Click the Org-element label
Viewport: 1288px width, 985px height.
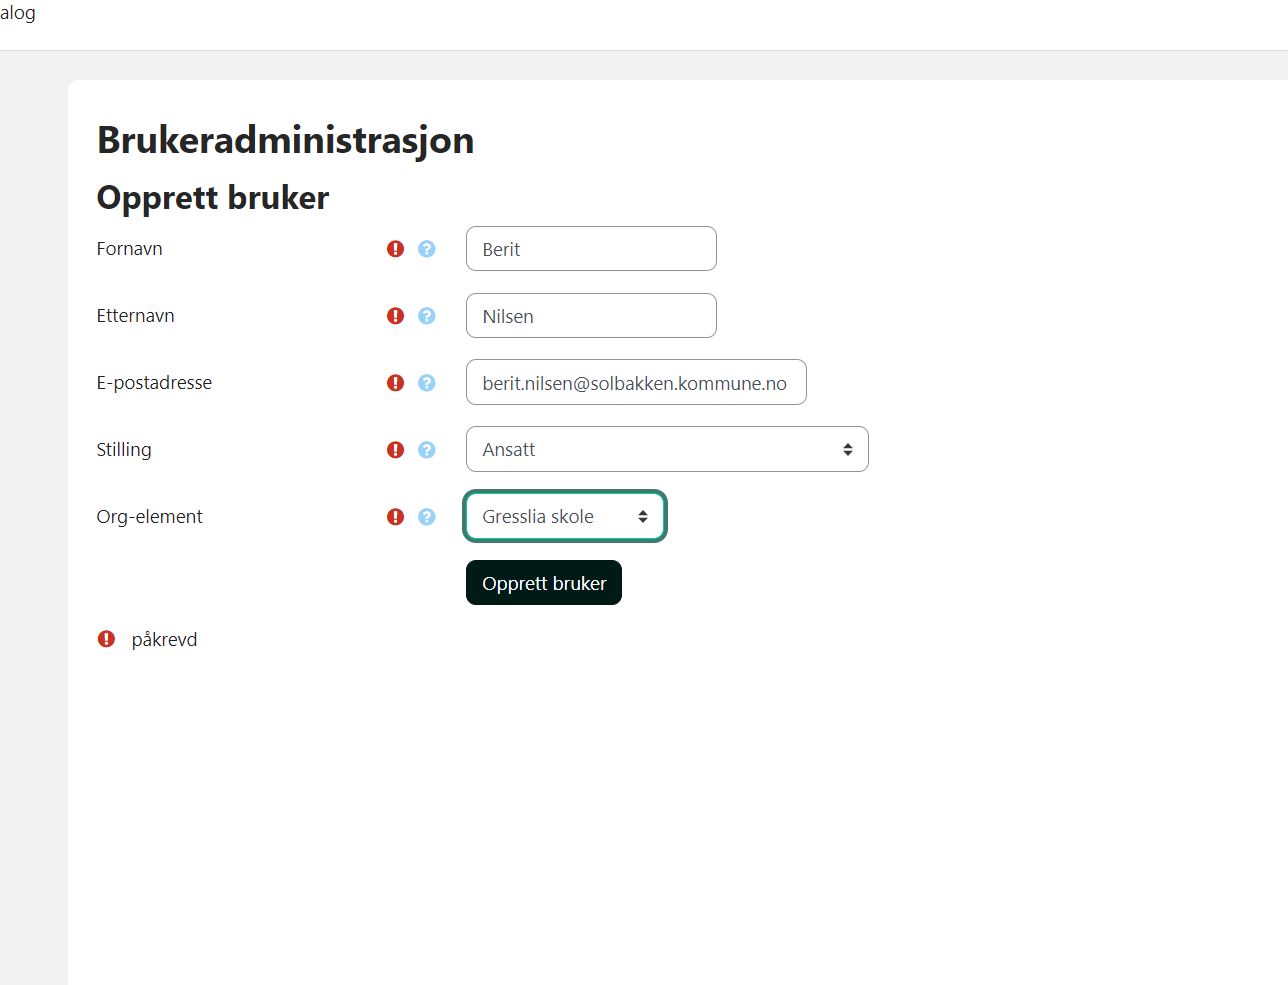149,517
